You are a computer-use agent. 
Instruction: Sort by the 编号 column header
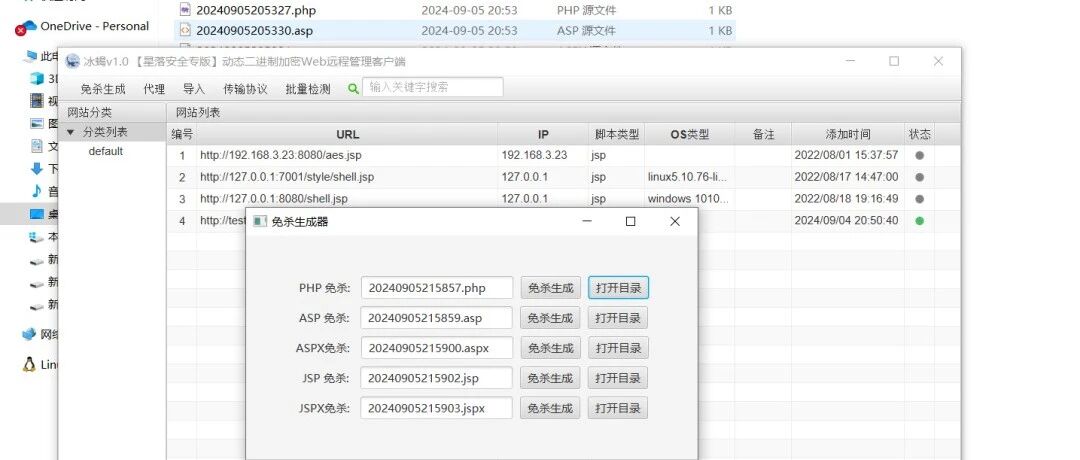point(182,134)
